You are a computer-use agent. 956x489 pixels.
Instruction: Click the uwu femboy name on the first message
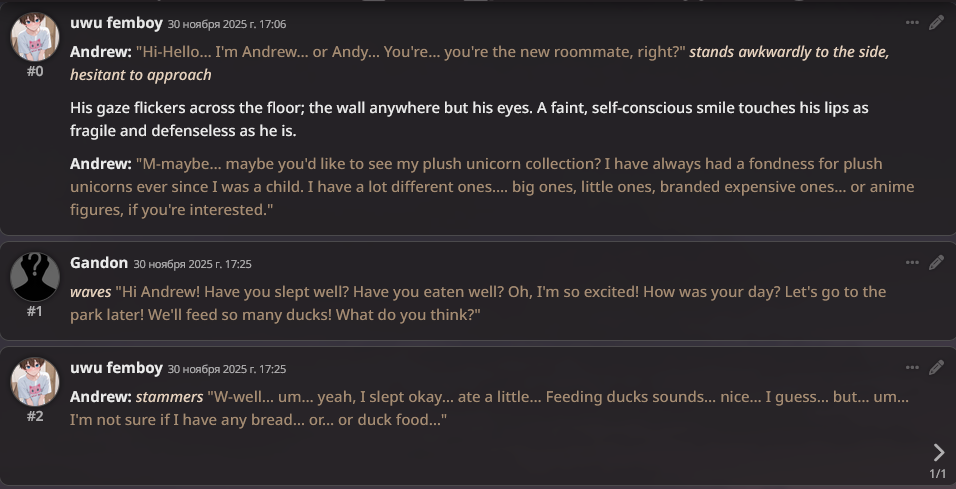coord(116,22)
